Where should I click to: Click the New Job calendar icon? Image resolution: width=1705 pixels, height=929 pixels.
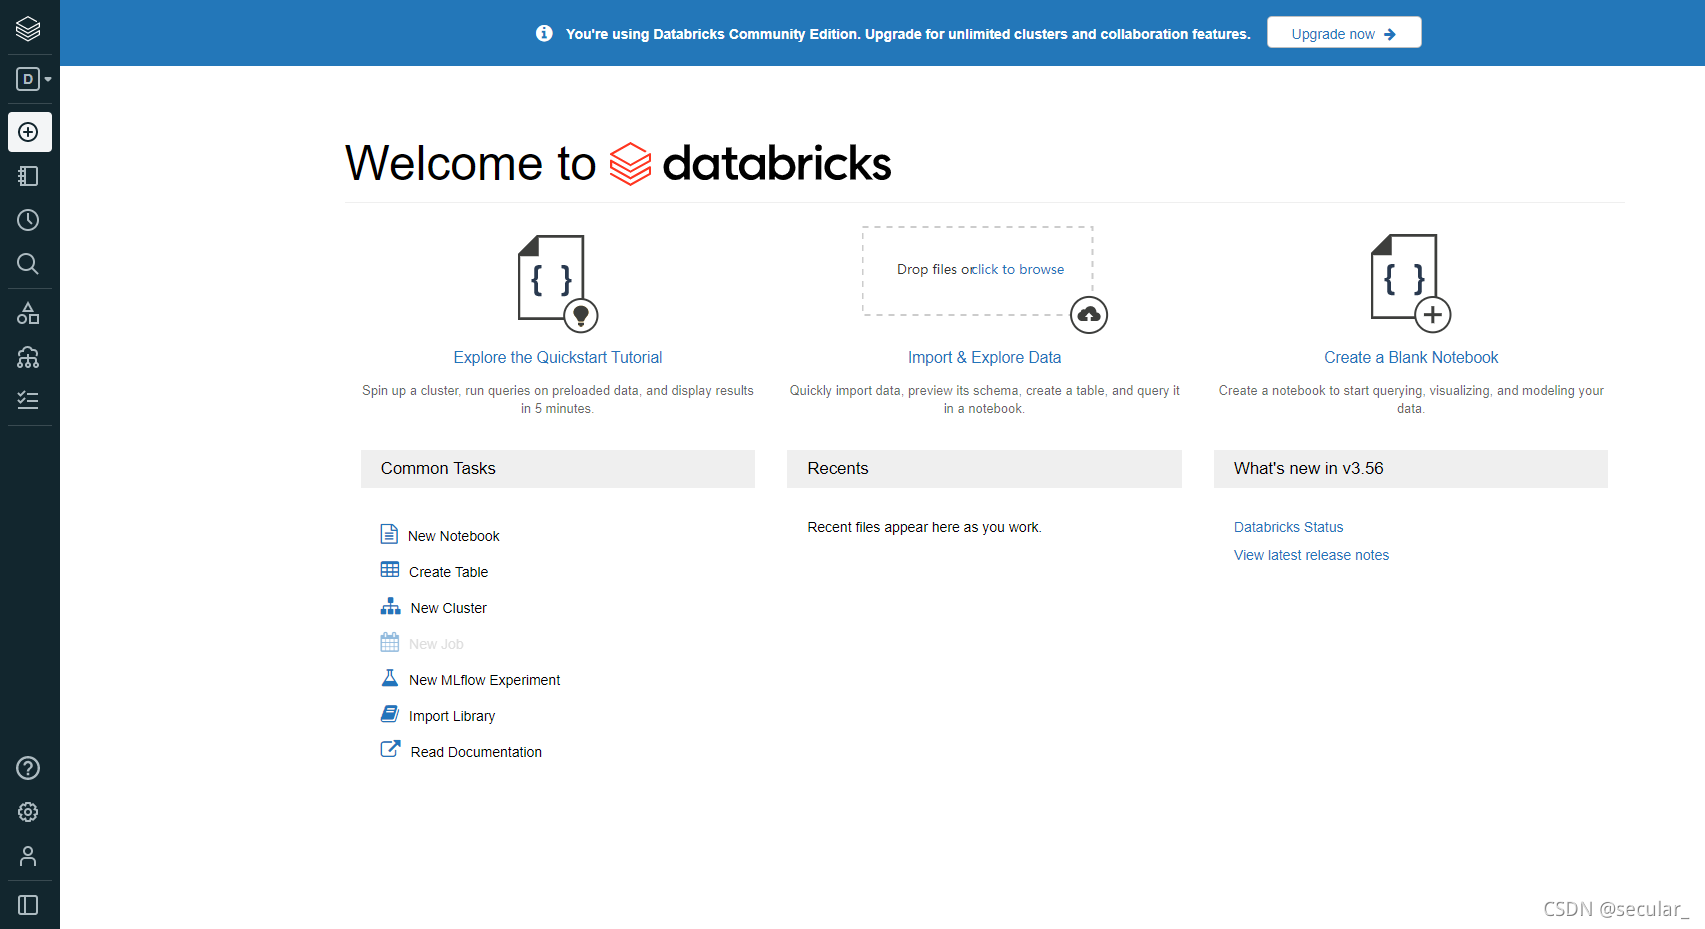[x=390, y=642]
